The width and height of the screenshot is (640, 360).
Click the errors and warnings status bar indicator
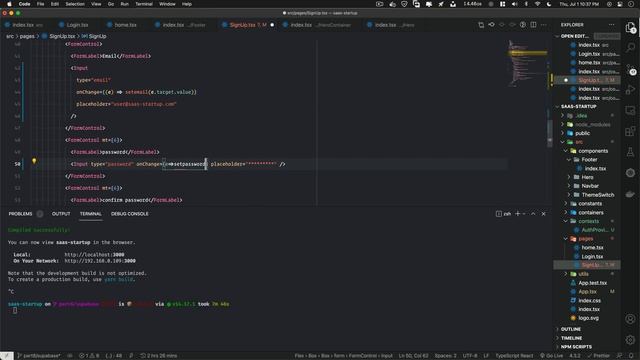click(89, 356)
